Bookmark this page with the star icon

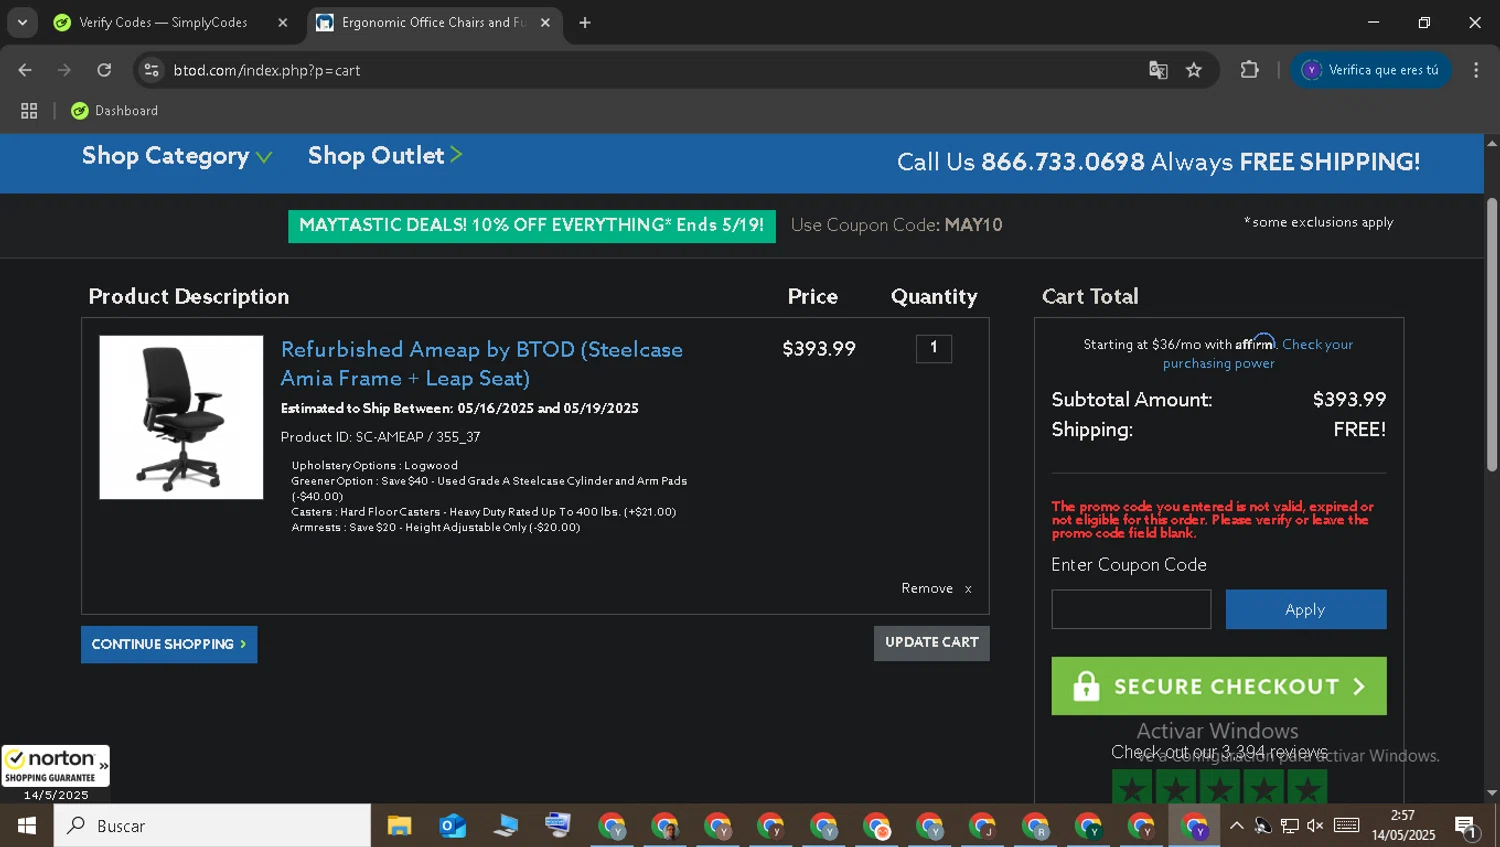click(1194, 70)
